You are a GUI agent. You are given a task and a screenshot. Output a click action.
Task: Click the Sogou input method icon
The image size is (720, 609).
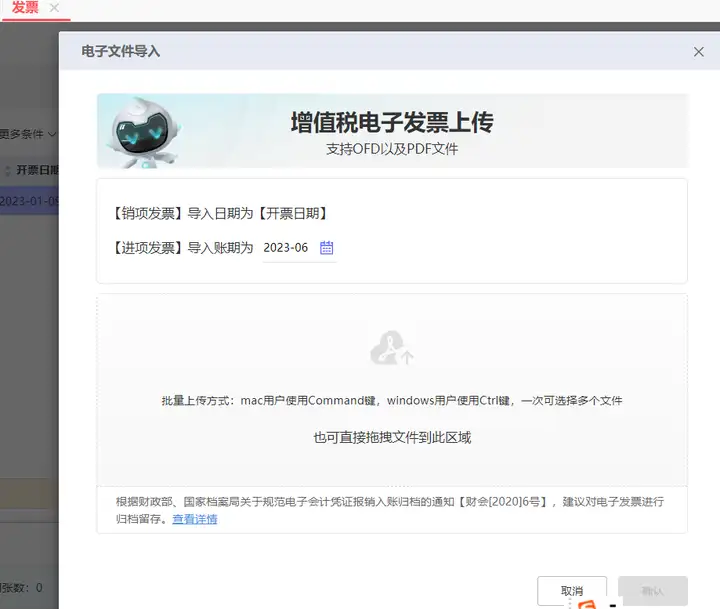[x=587, y=604]
